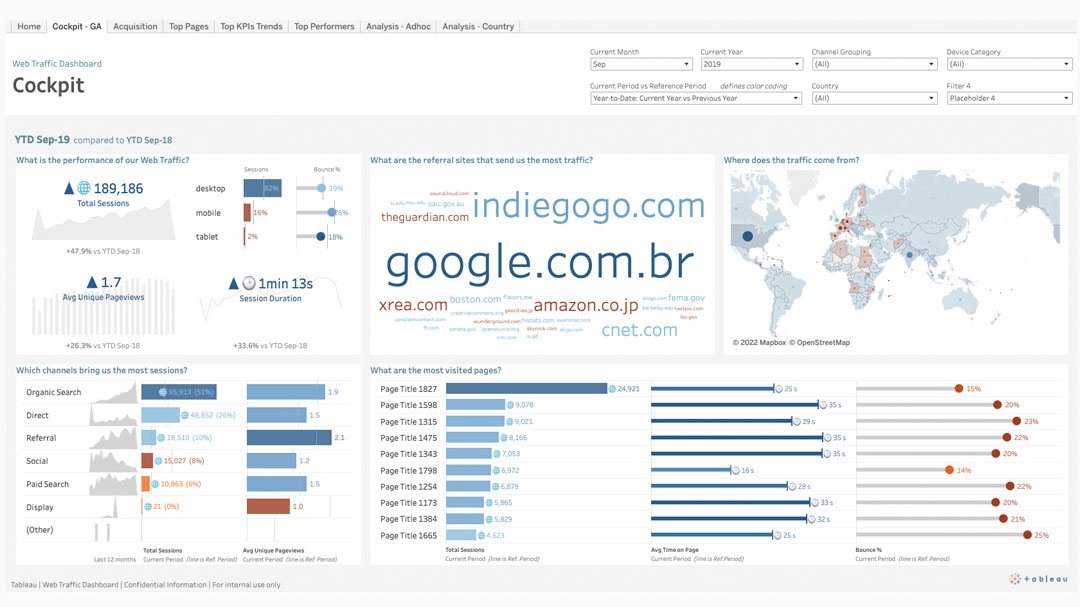Click the Tableau logo in the footer

1038,579
